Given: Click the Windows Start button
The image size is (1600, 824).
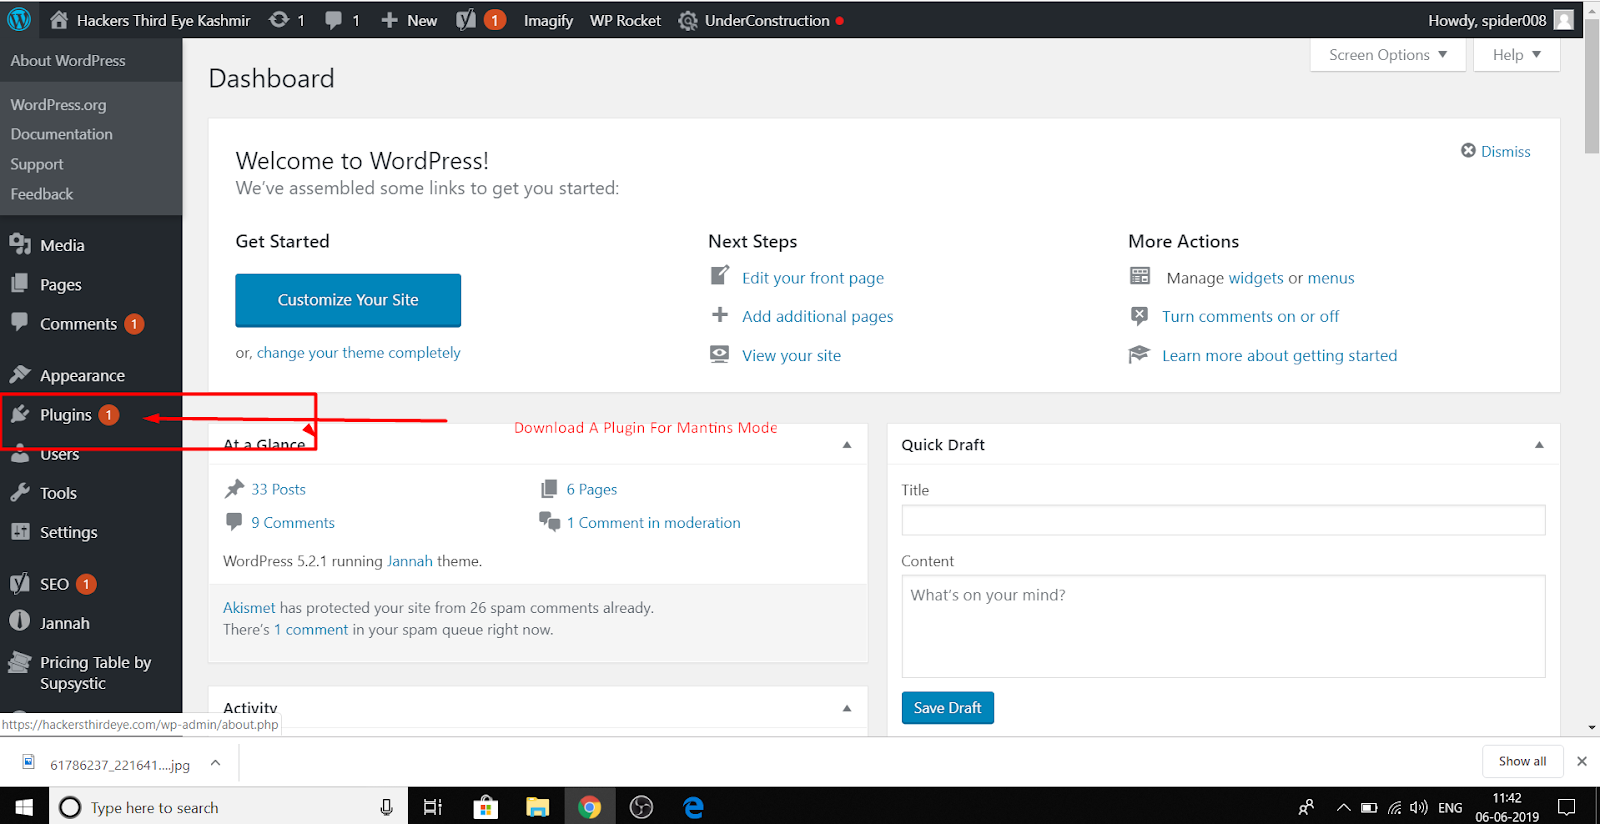Looking at the screenshot, I should (24, 807).
